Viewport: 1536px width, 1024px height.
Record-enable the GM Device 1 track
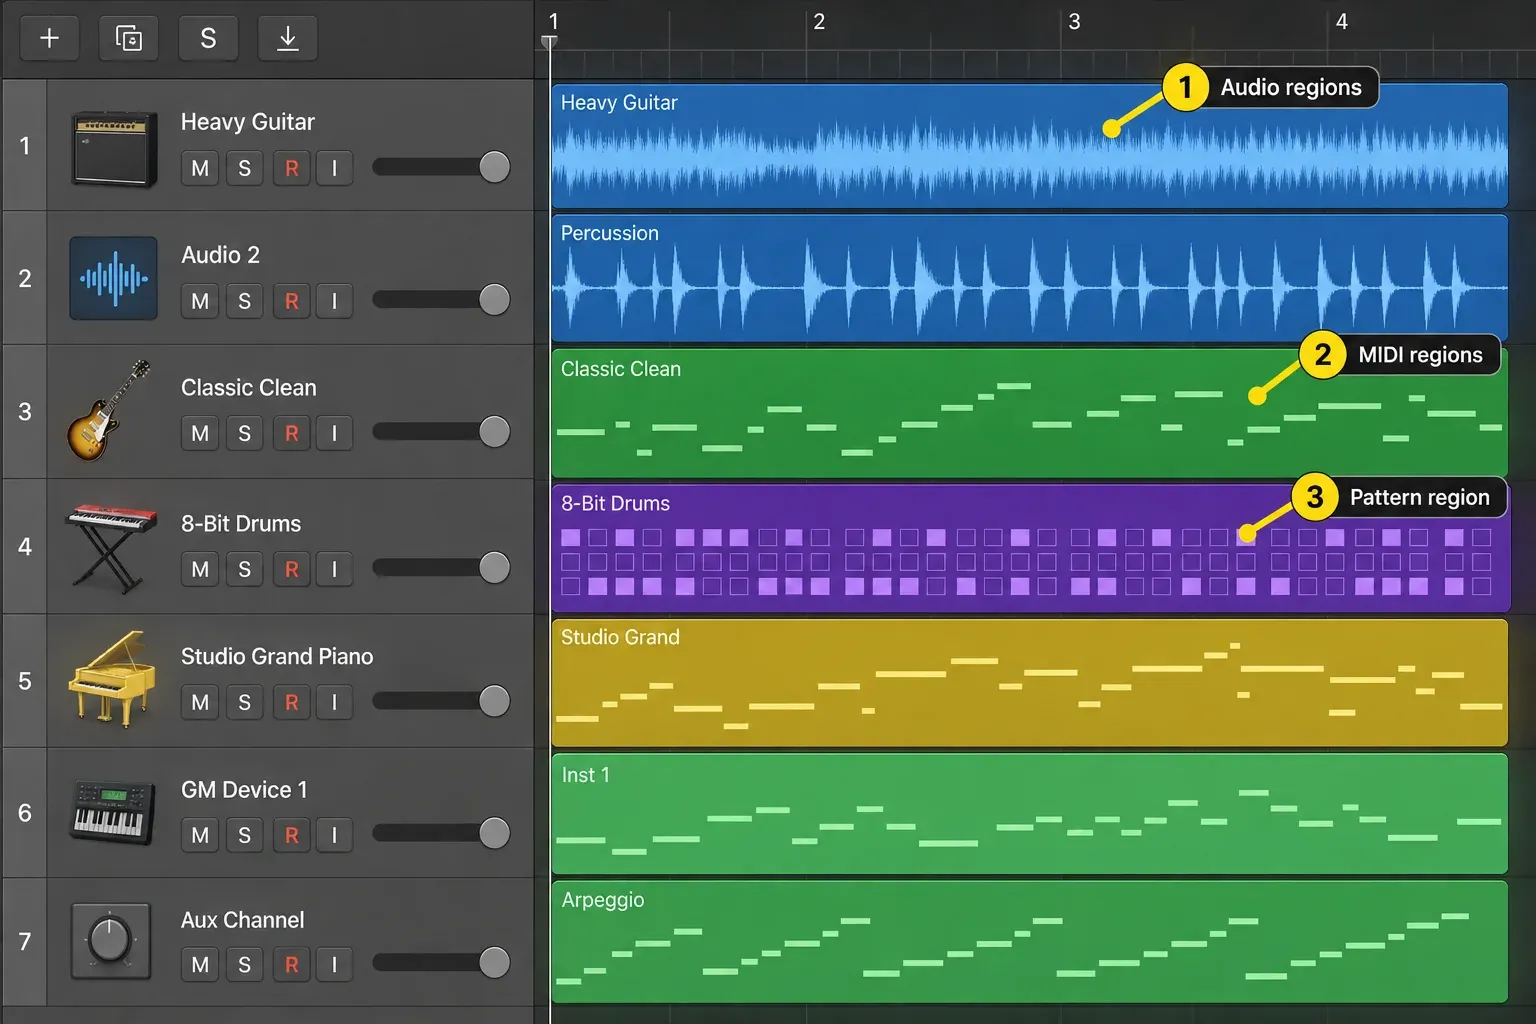291,835
